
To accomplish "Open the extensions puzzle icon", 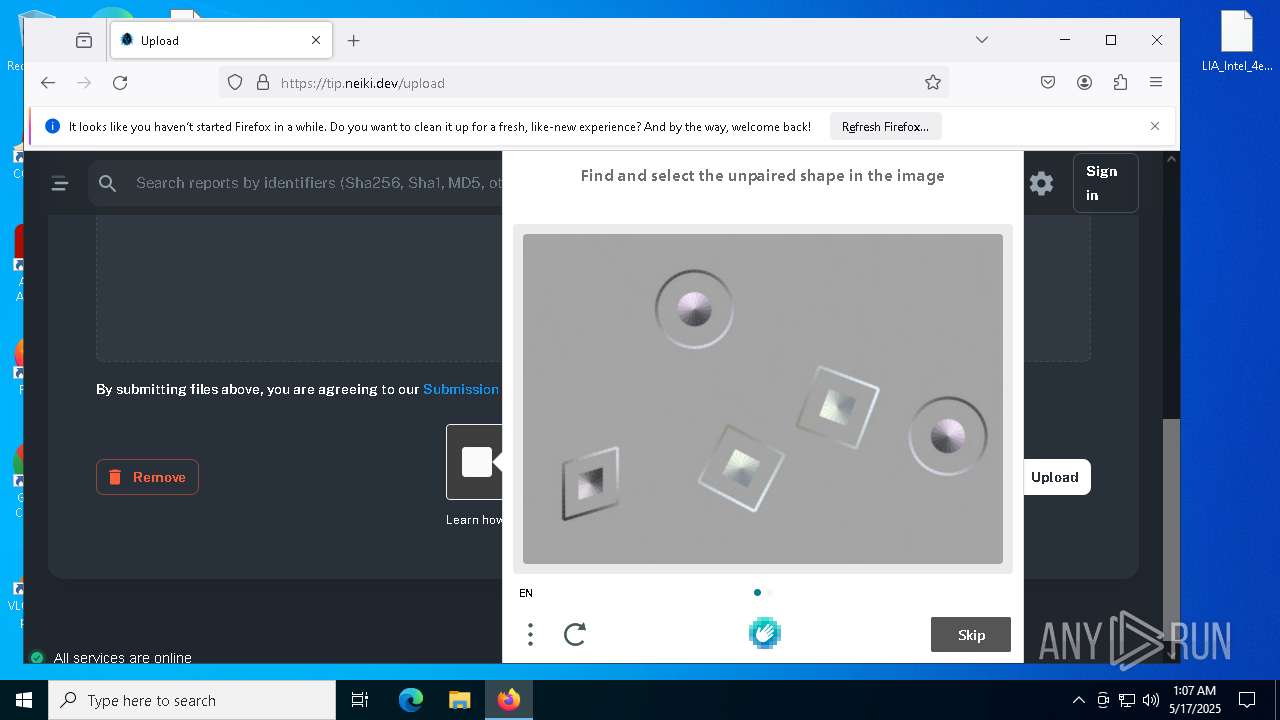I will click(x=1120, y=83).
